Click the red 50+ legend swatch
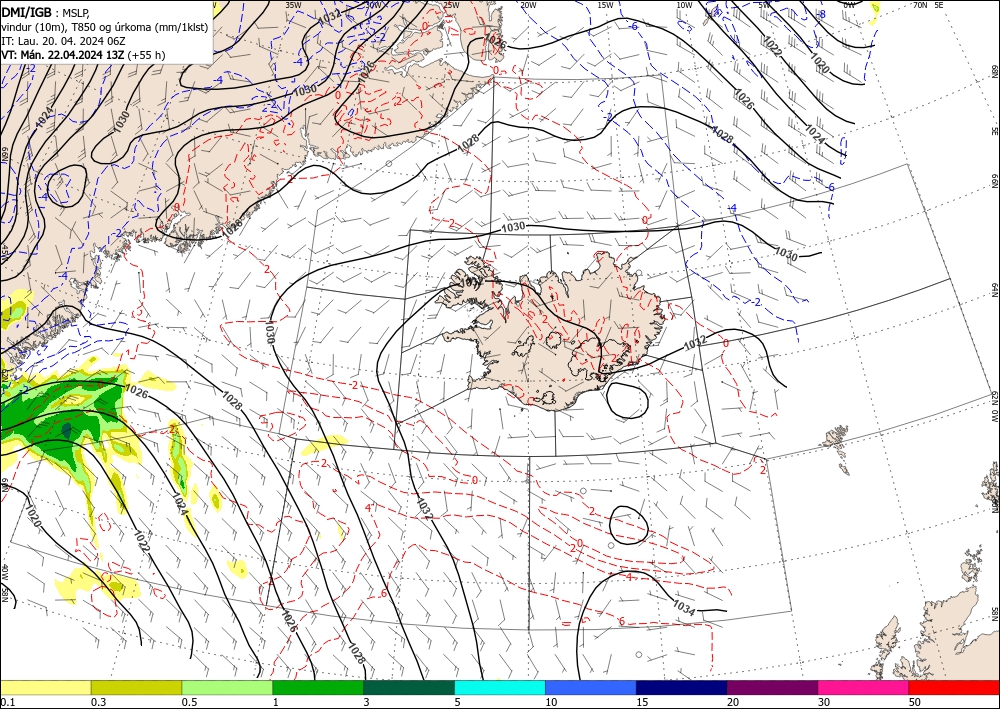Viewport: 1000px width, 709px height. pyautogui.click(x=954, y=687)
